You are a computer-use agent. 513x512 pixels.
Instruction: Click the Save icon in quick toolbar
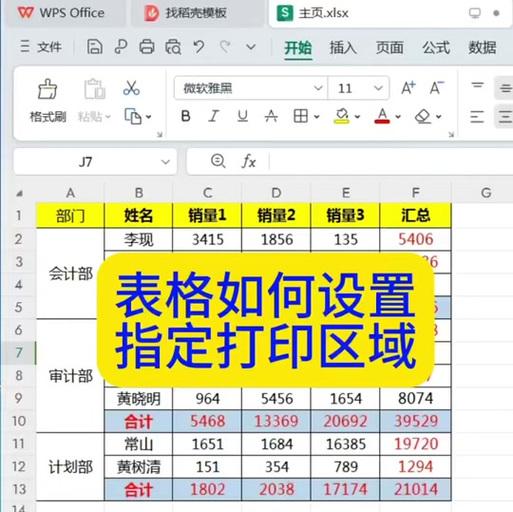[95, 47]
